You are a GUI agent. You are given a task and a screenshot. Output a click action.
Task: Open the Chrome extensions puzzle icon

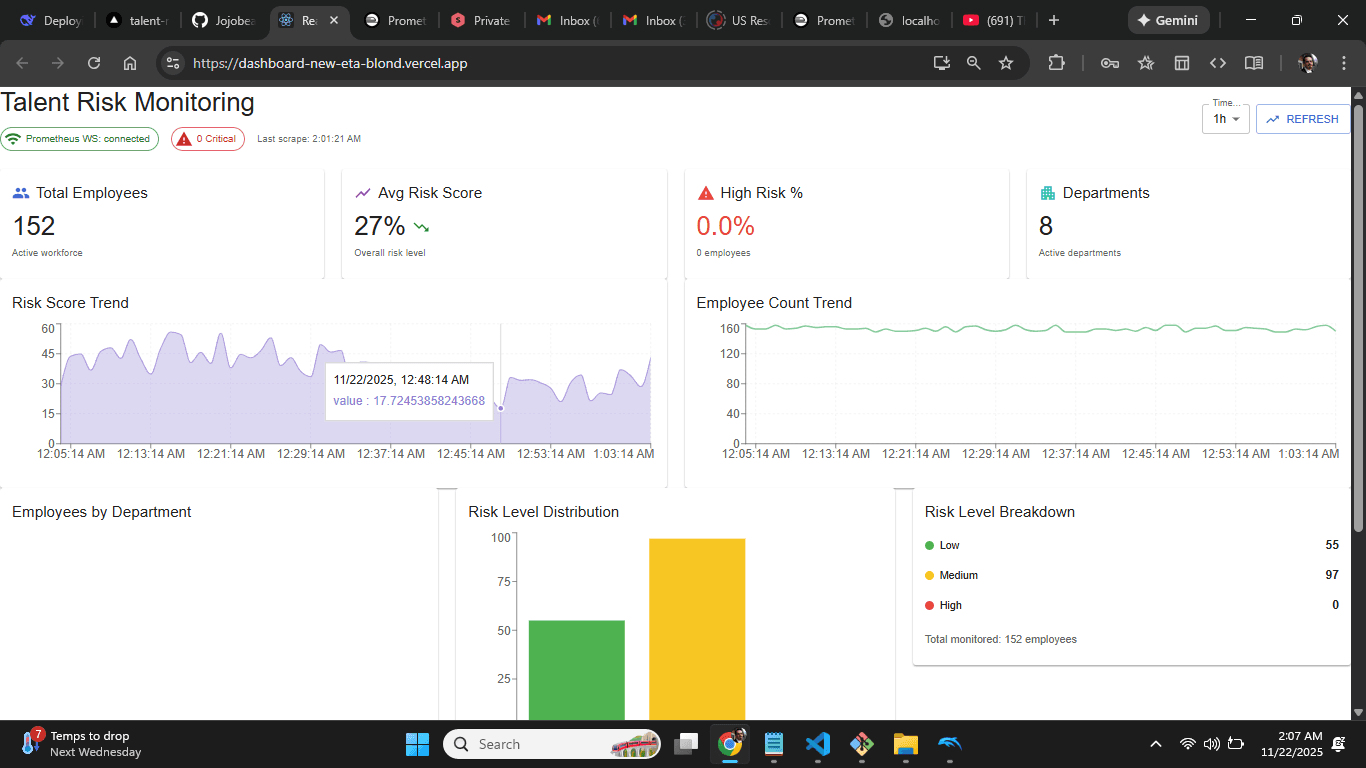click(x=1057, y=62)
